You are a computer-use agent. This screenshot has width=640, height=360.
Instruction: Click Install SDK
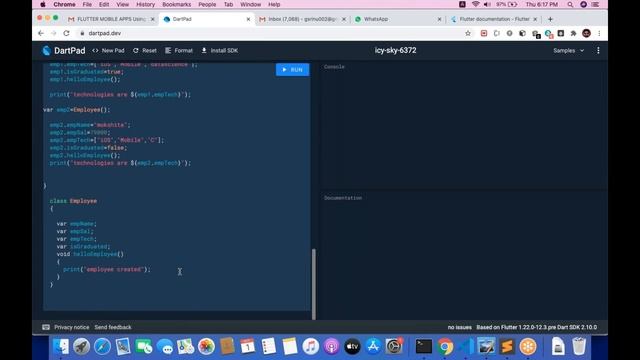pos(220,51)
